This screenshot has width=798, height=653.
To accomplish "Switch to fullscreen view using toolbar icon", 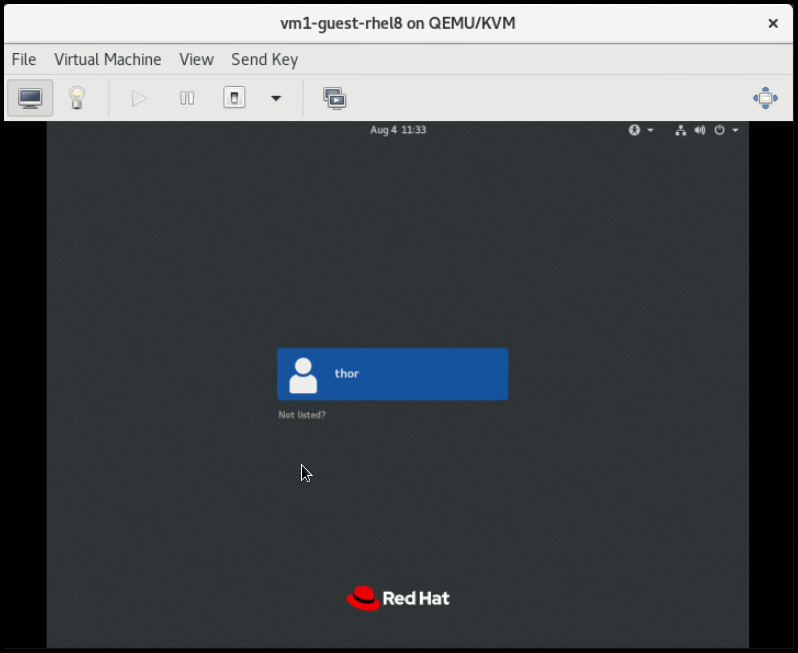I will (x=765, y=98).
